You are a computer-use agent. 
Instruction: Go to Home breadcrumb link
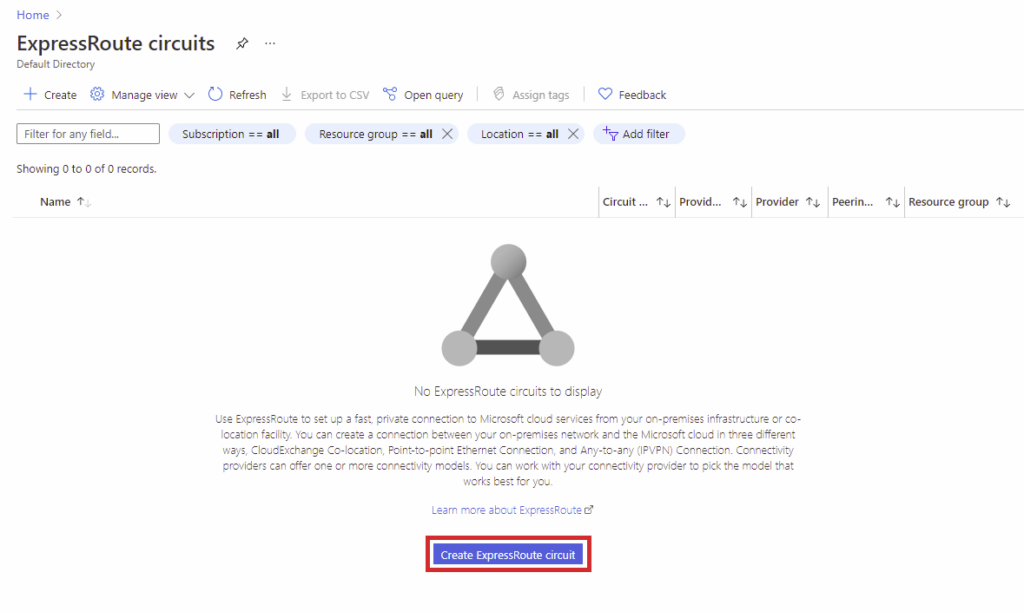point(33,14)
